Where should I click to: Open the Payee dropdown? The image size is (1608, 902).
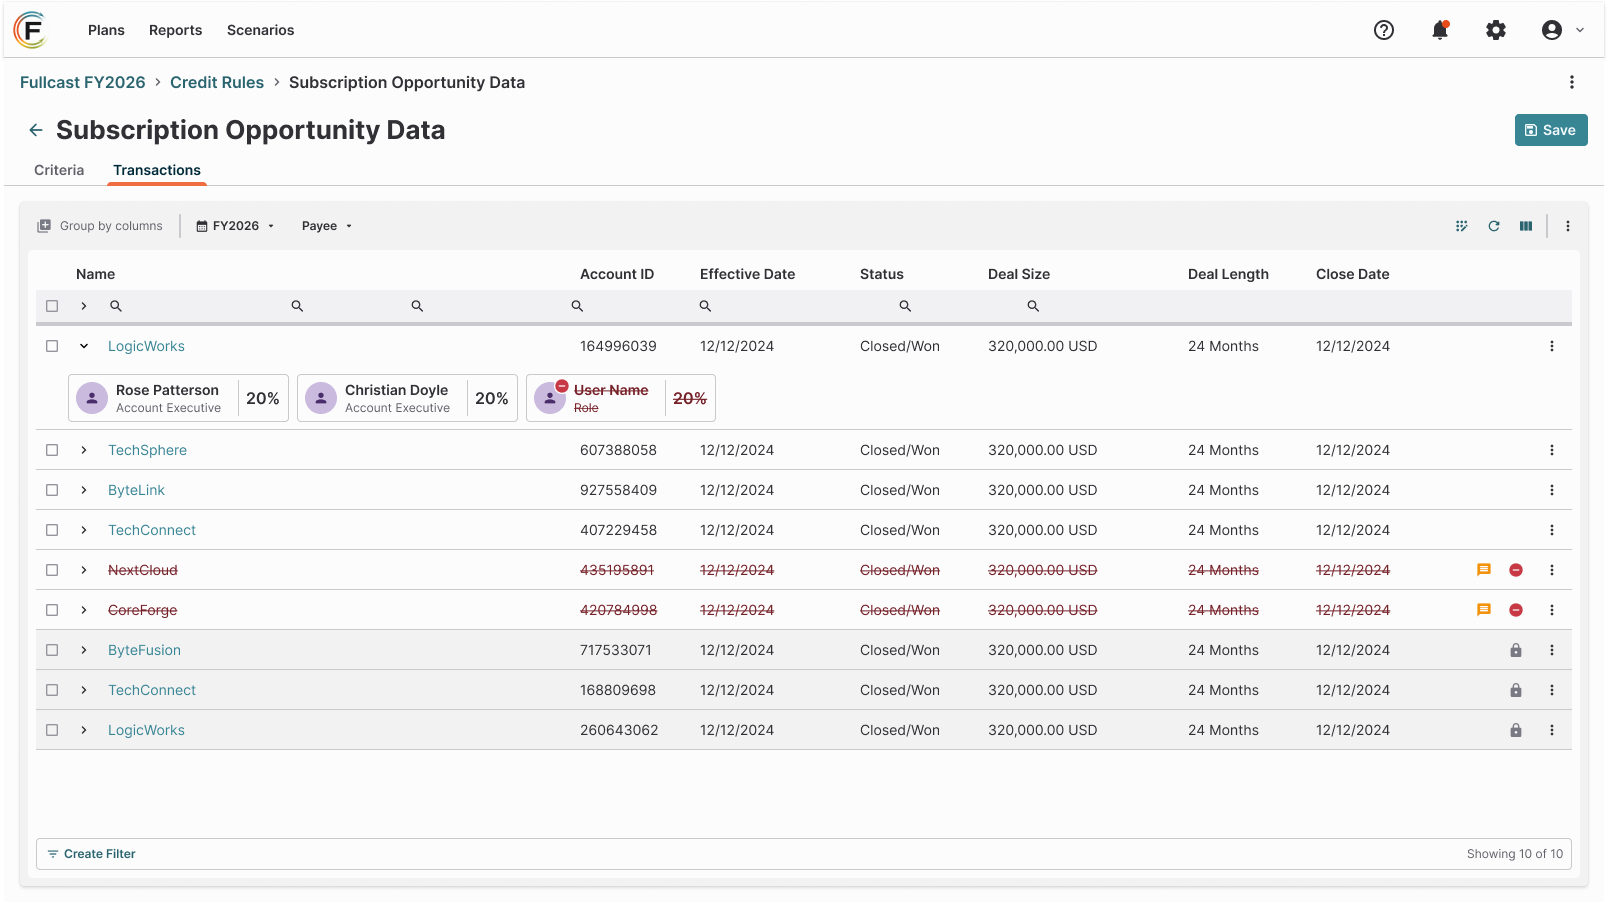pos(327,226)
